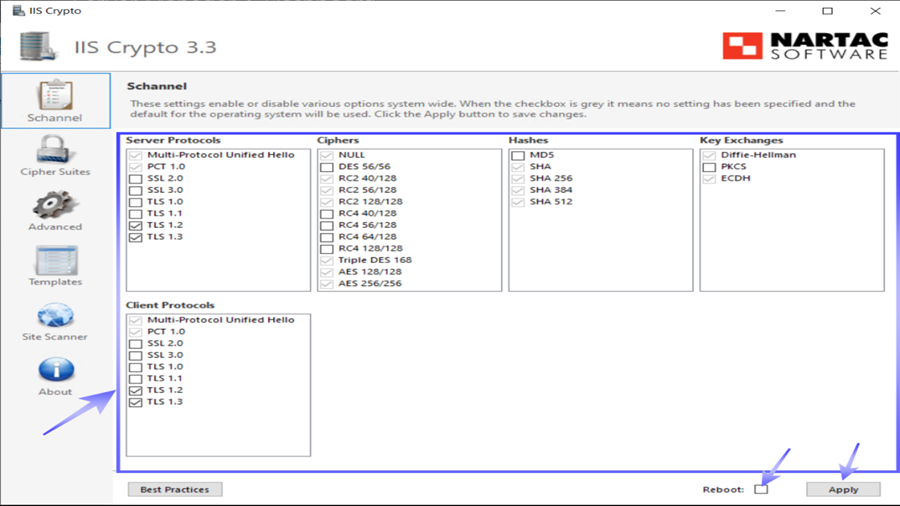Toggle the AES 256/256 checkbox

click(x=327, y=284)
